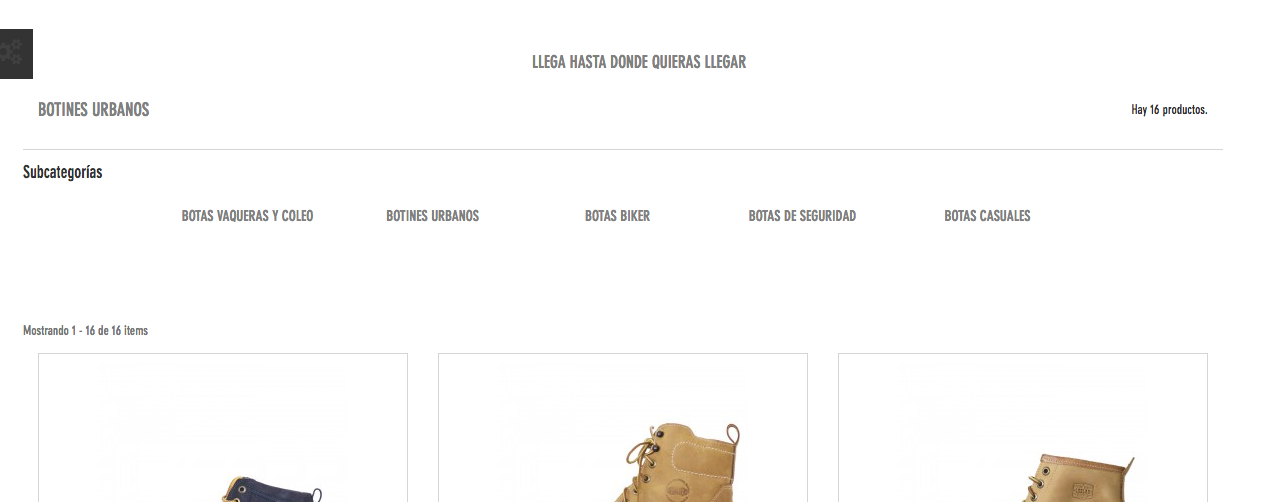The height and width of the screenshot is (502, 1263).
Task: Open Botines Urbanos subcategory link
Action: 432,216
